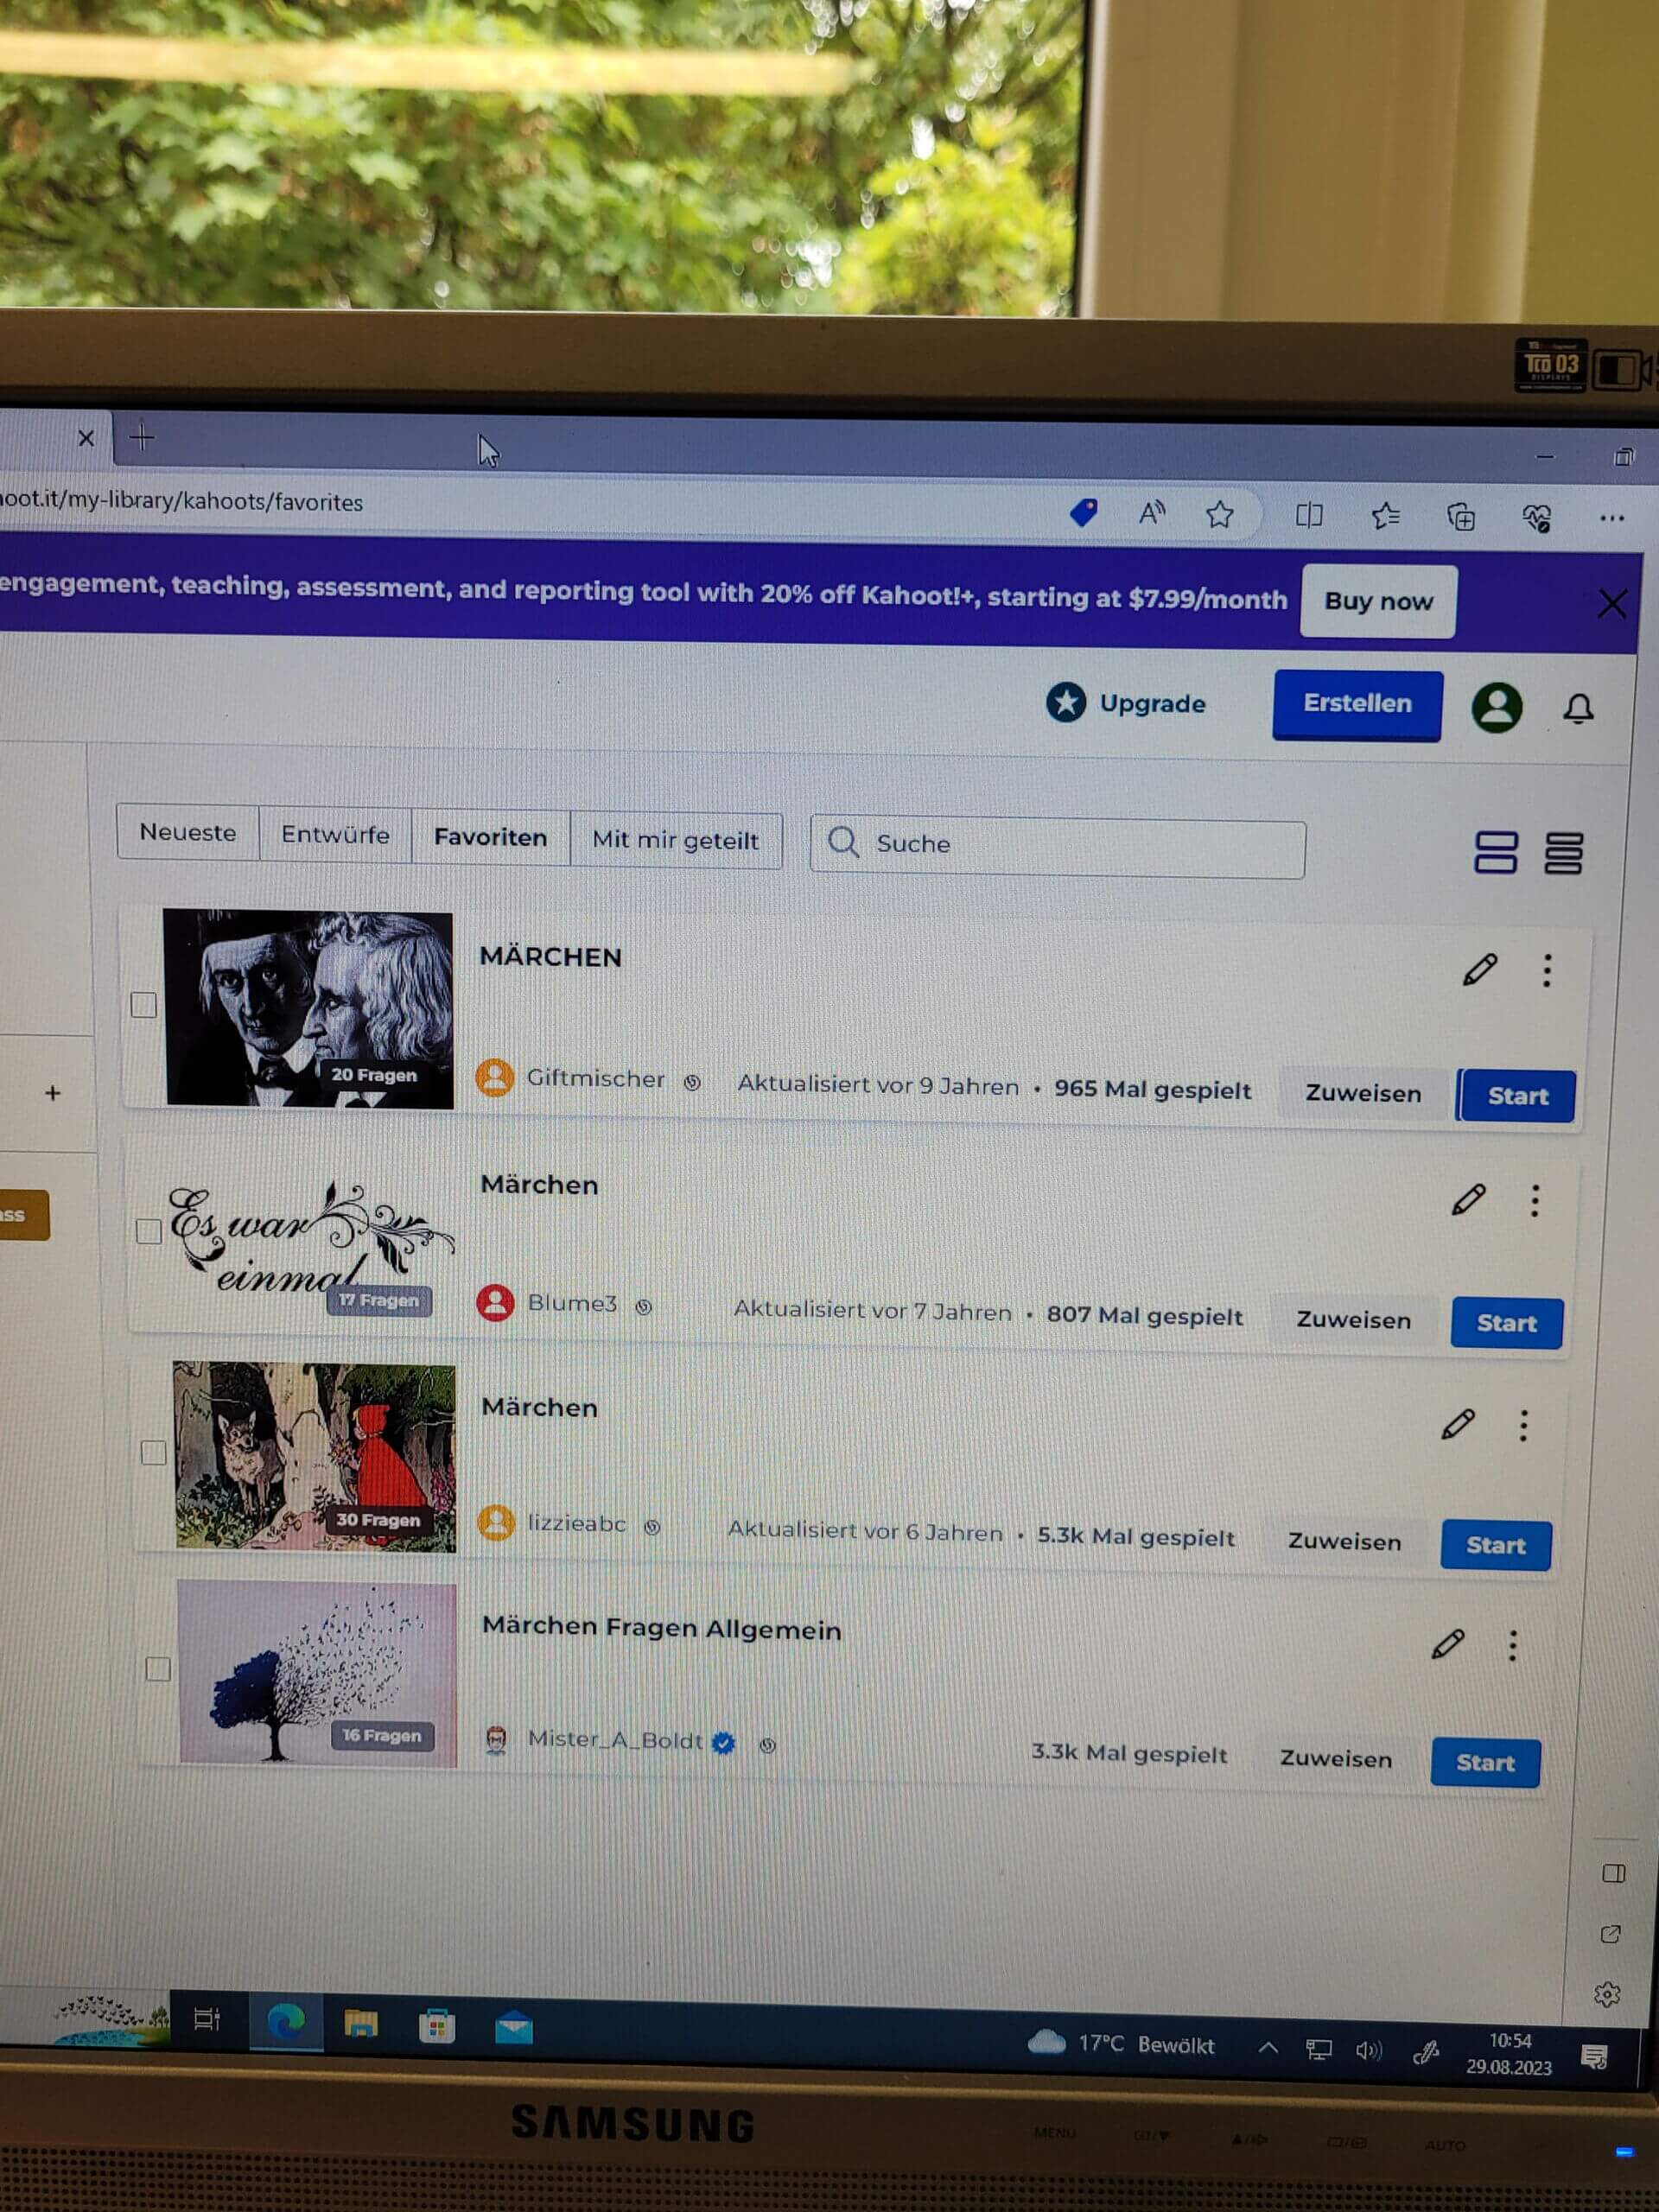Open the blue tree thumbnail
Viewport: 1659px width, 2212px height.
pyautogui.click(x=317, y=1674)
